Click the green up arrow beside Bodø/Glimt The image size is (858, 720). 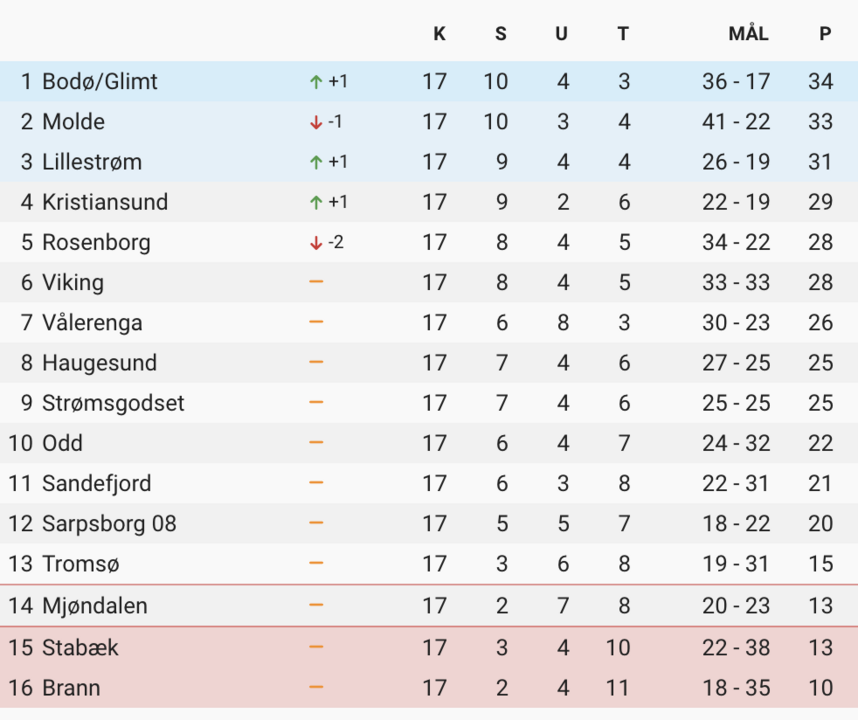pos(316,82)
